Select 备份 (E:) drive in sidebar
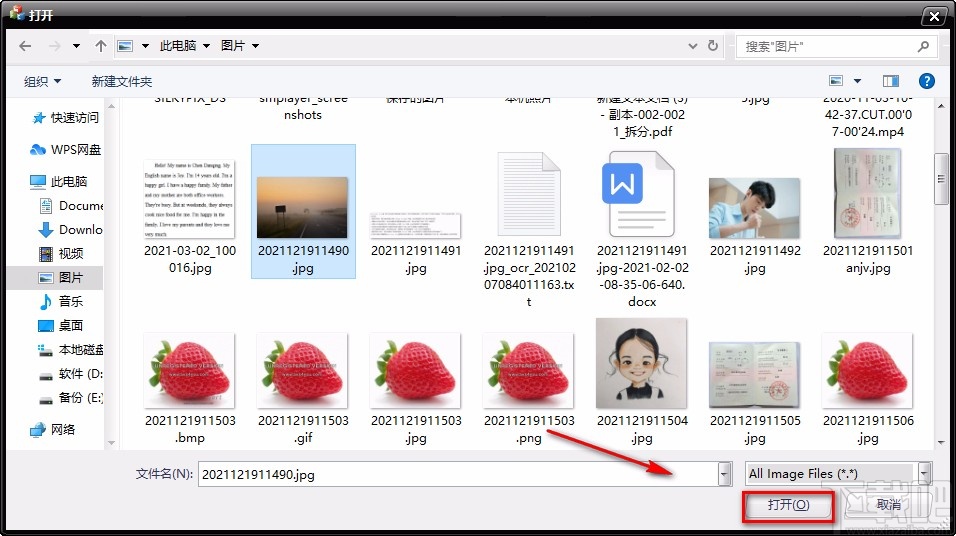This screenshot has width=956, height=536. coord(71,398)
